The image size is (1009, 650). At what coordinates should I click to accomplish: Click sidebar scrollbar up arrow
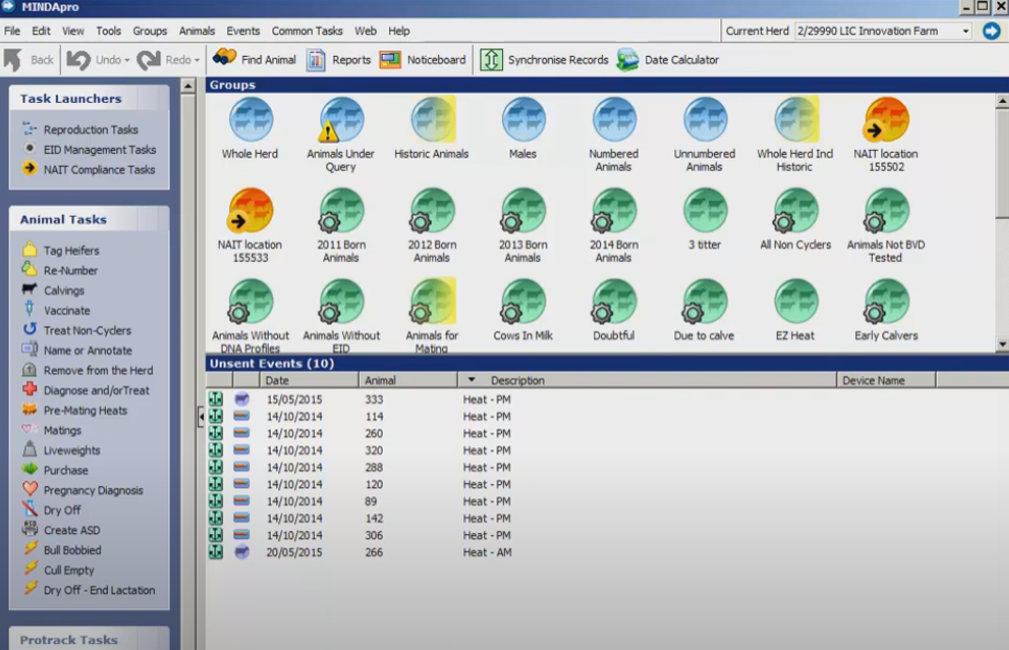coord(188,86)
